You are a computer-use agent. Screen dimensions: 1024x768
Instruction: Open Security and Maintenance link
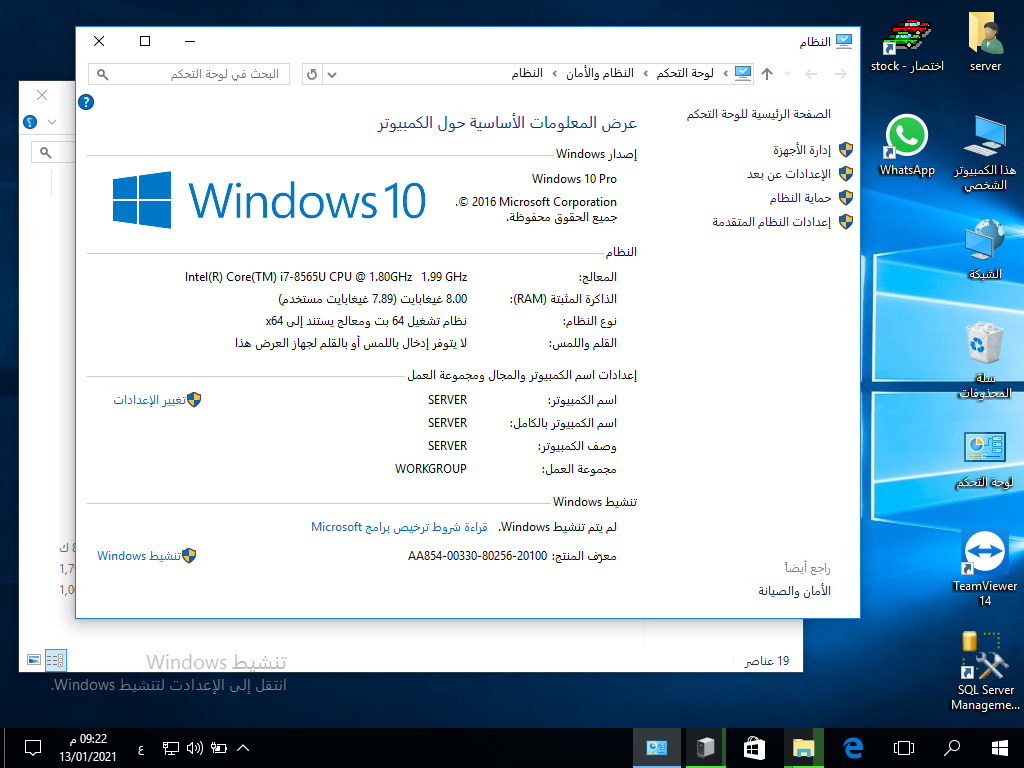point(794,591)
